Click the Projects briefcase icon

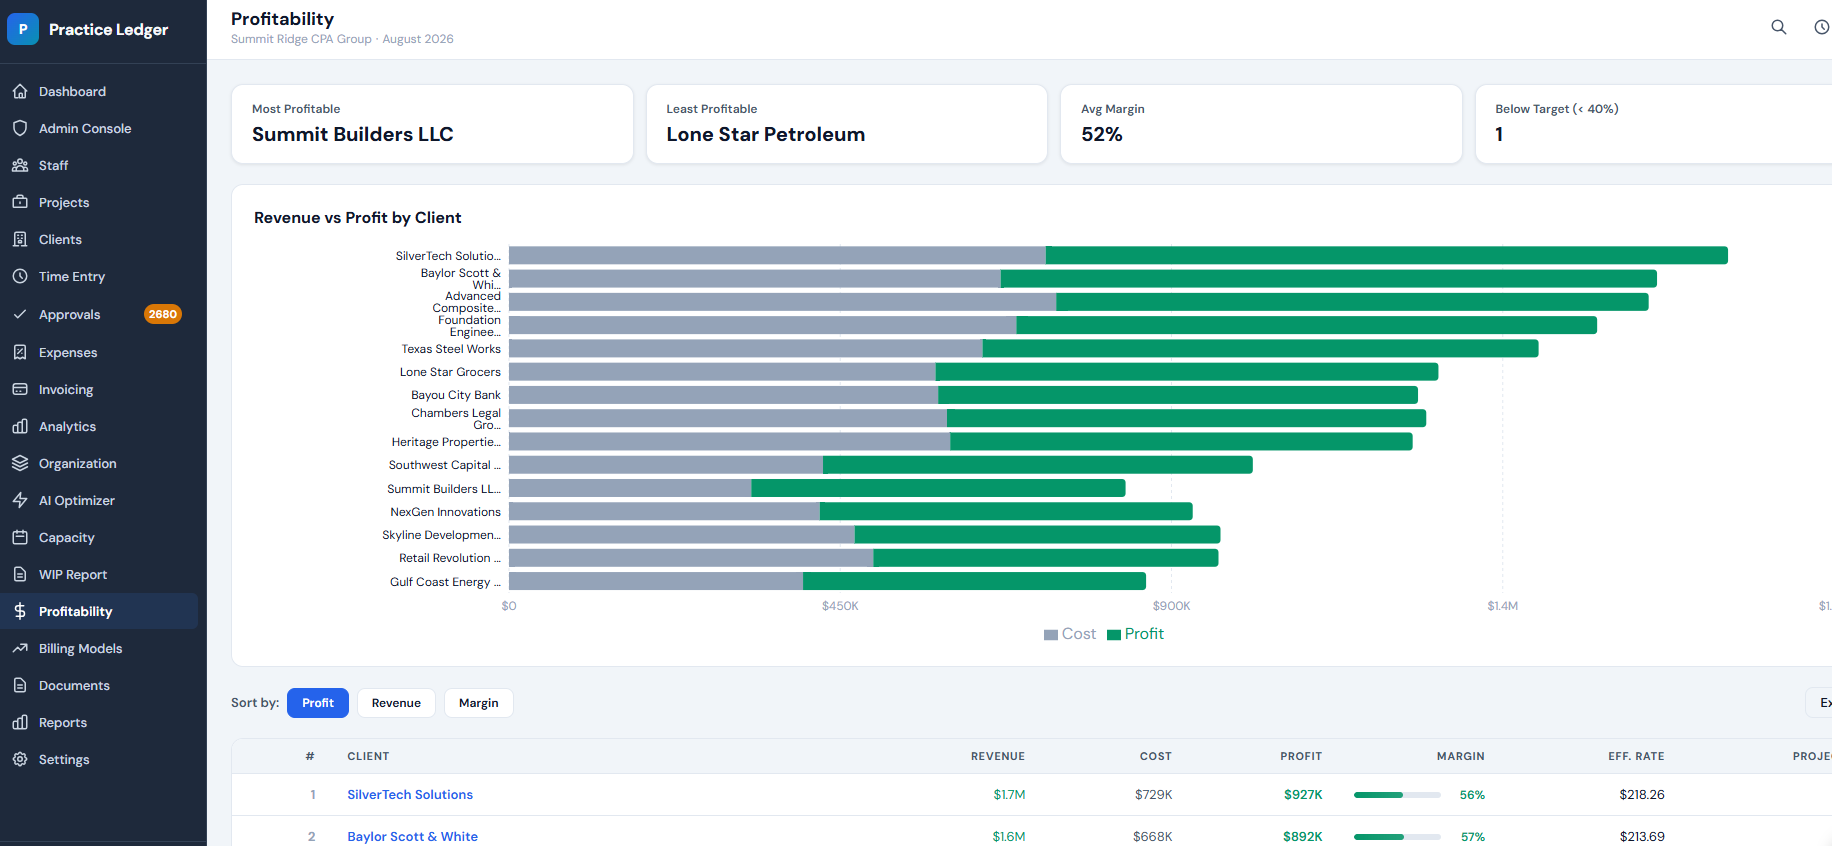20,202
